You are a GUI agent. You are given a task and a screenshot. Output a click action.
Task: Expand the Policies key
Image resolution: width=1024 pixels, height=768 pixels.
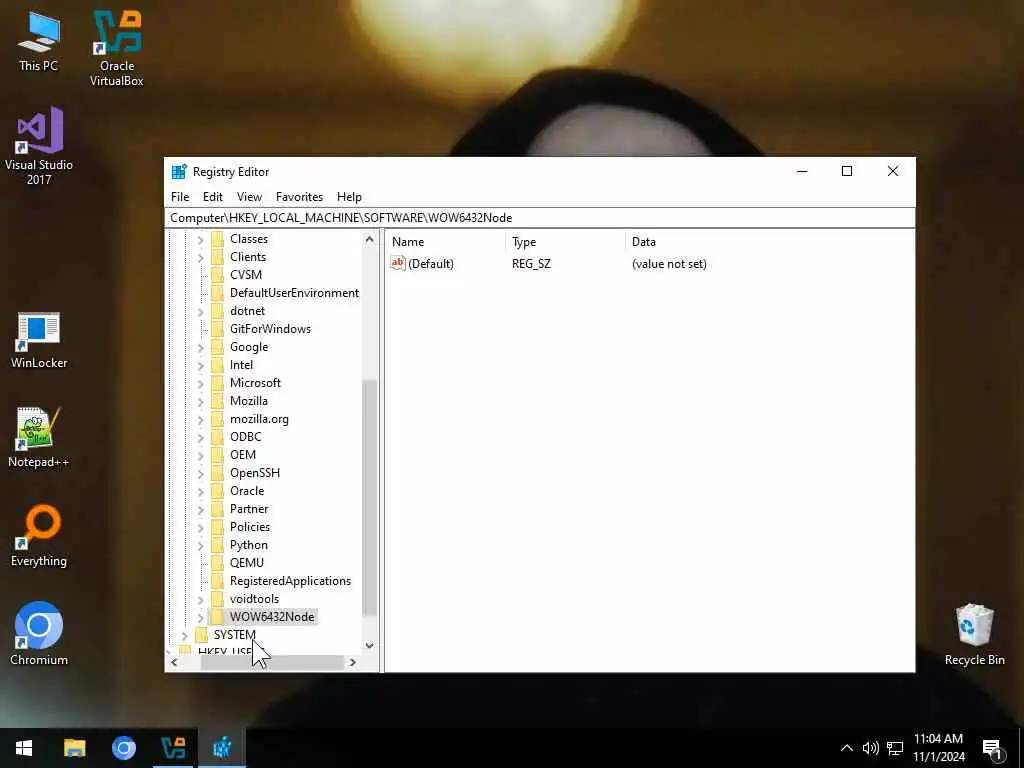point(201,527)
